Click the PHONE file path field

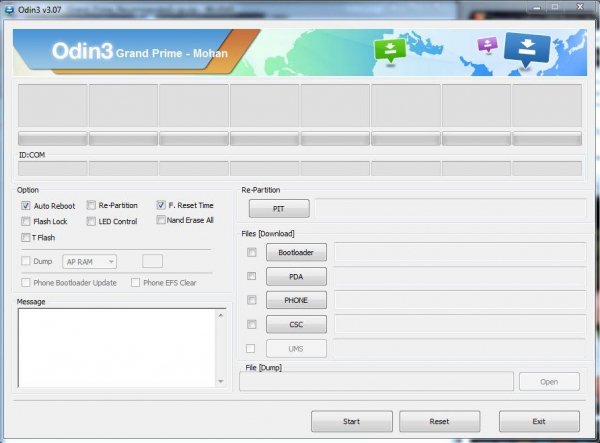[x=460, y=300]
